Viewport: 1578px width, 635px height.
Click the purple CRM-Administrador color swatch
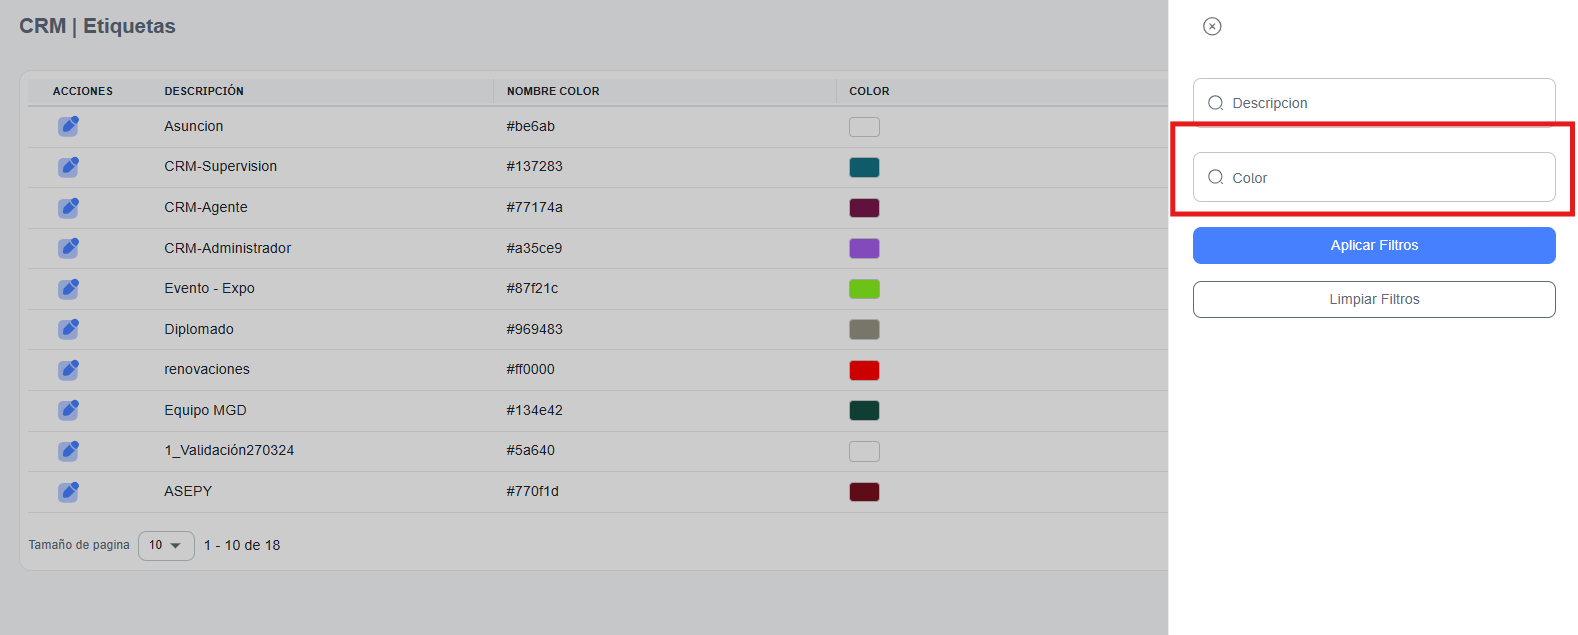[x=864, y=248]
